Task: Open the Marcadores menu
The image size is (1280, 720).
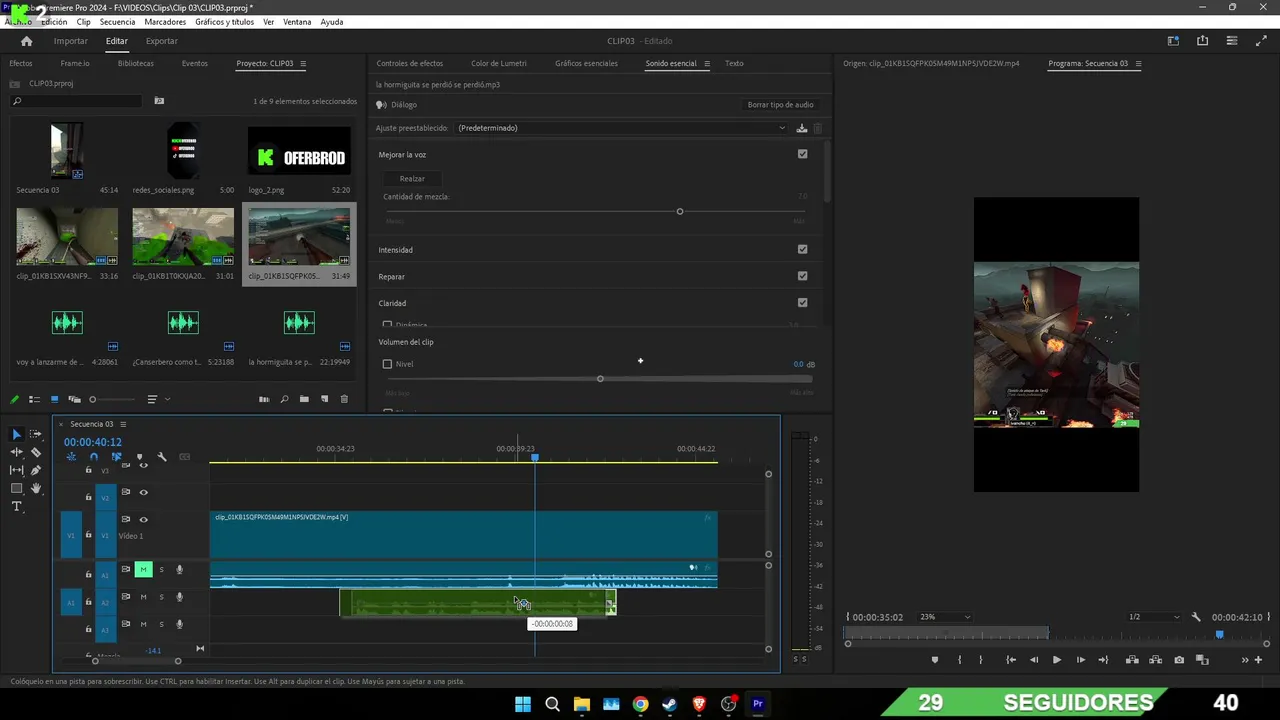Action: click(x=165, y=22)
